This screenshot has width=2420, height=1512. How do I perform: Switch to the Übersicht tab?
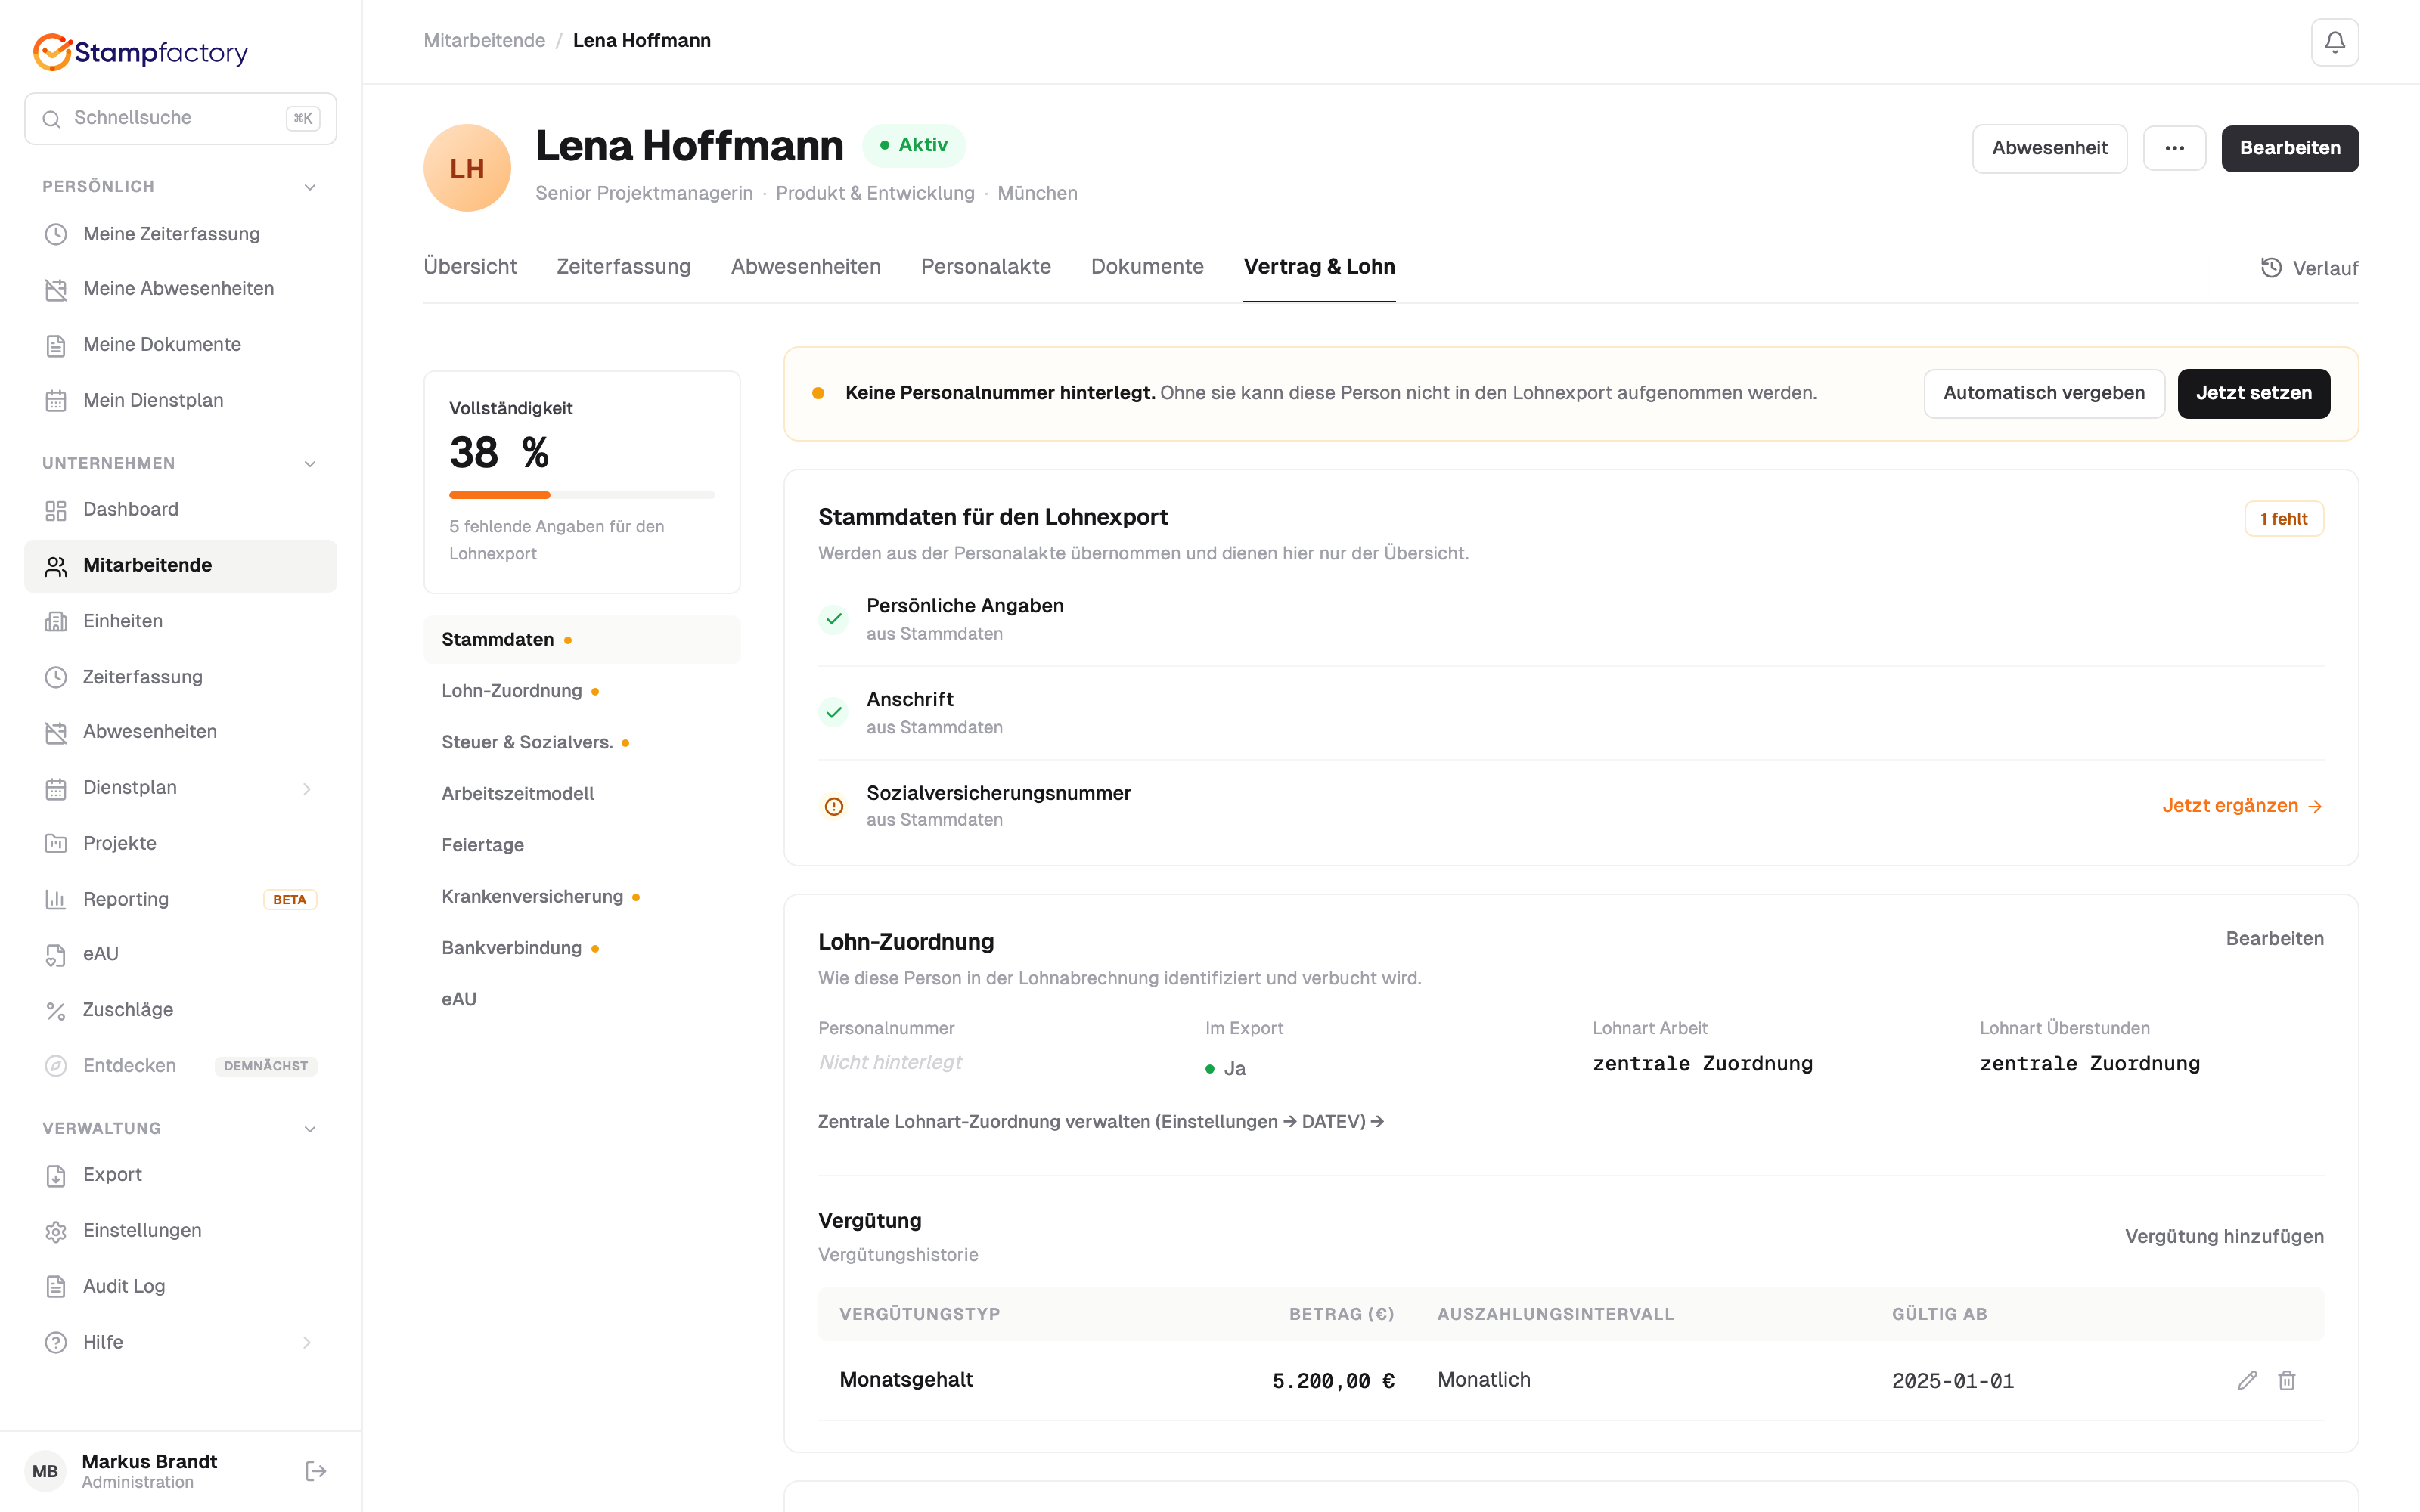pyautogui.click(x=470, y=266)
